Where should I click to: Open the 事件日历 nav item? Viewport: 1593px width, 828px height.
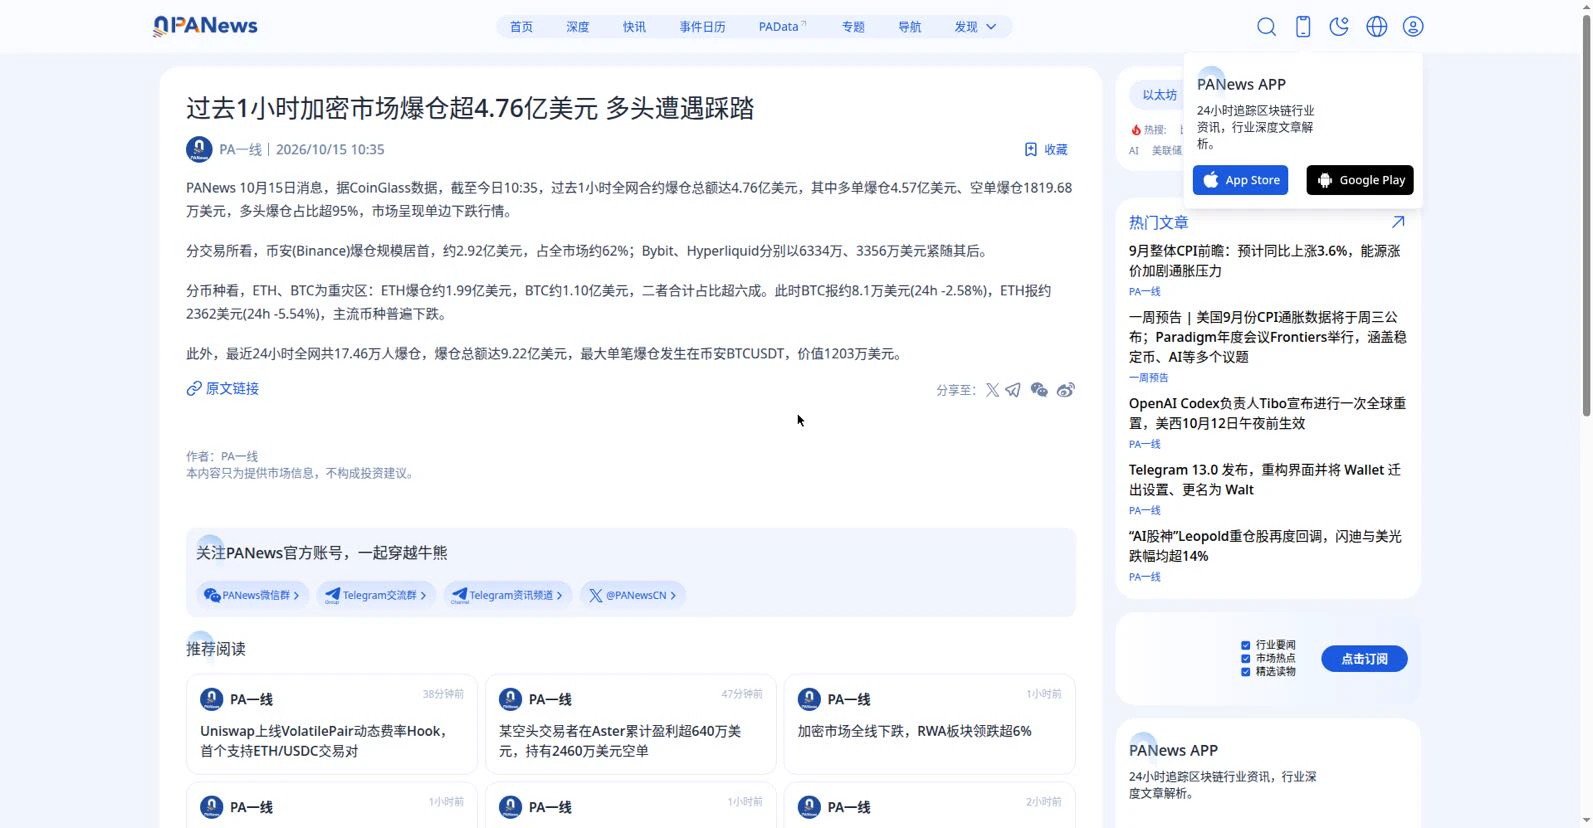(x=702, y=27)
